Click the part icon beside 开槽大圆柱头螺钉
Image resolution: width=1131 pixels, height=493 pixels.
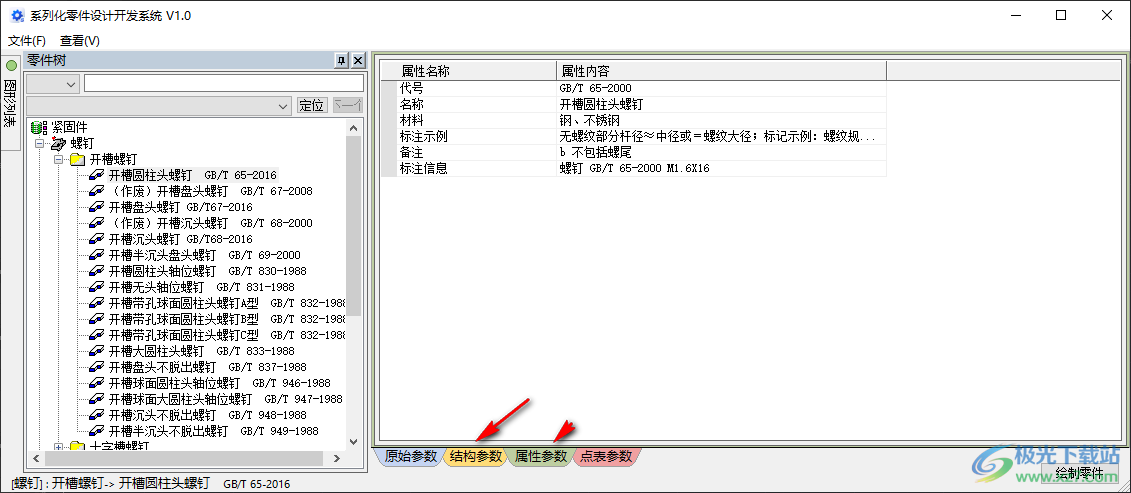point(97,351)
